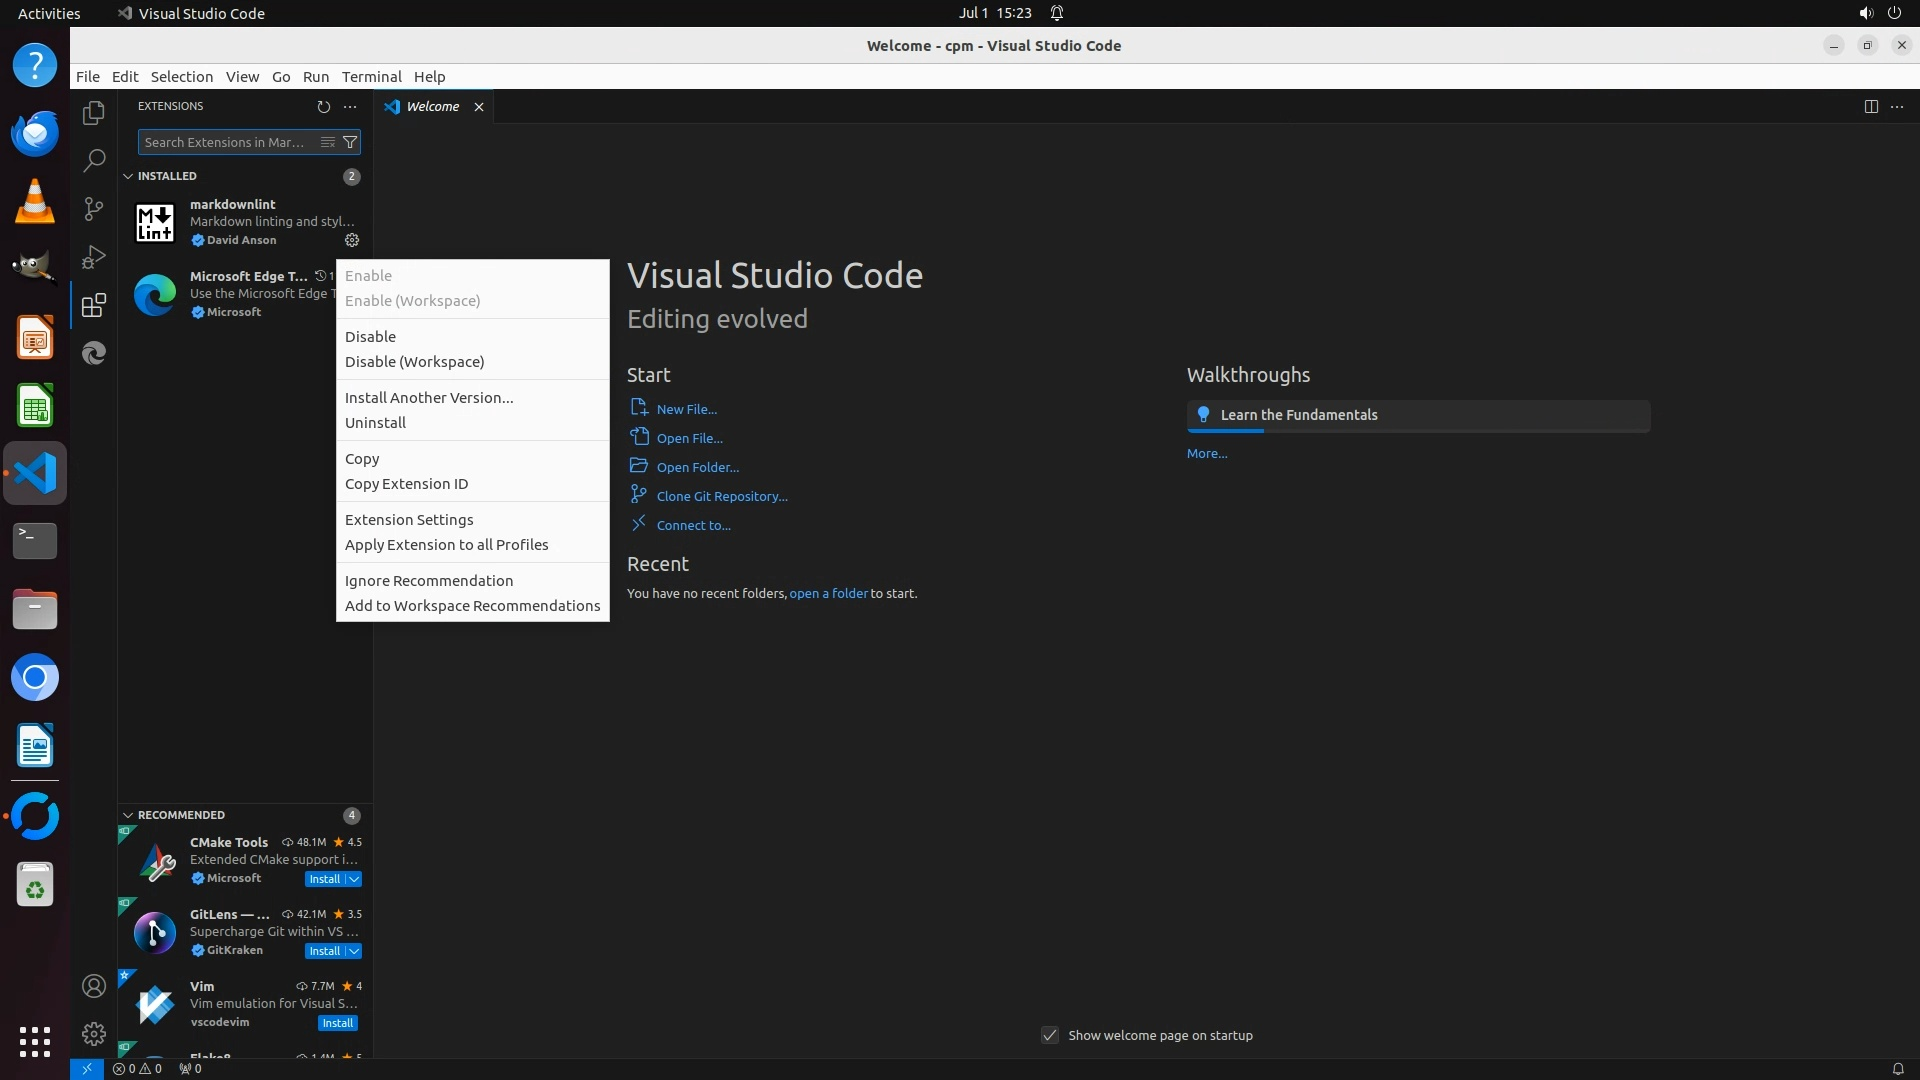This screenshot has width=1920, height=1080.
Task: Open CMake Tools install dropdown arrow
Action: click(x=354, y=879)
